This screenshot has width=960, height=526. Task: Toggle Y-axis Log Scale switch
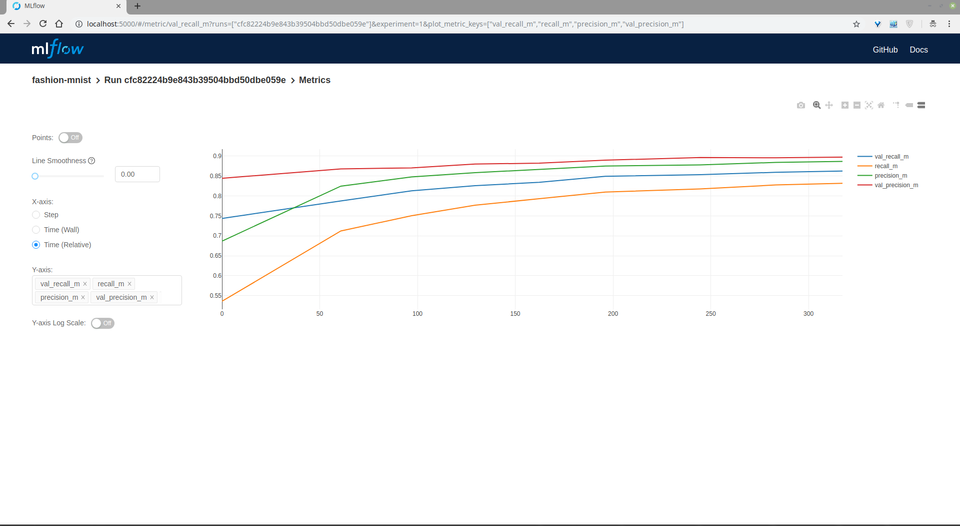103,323
